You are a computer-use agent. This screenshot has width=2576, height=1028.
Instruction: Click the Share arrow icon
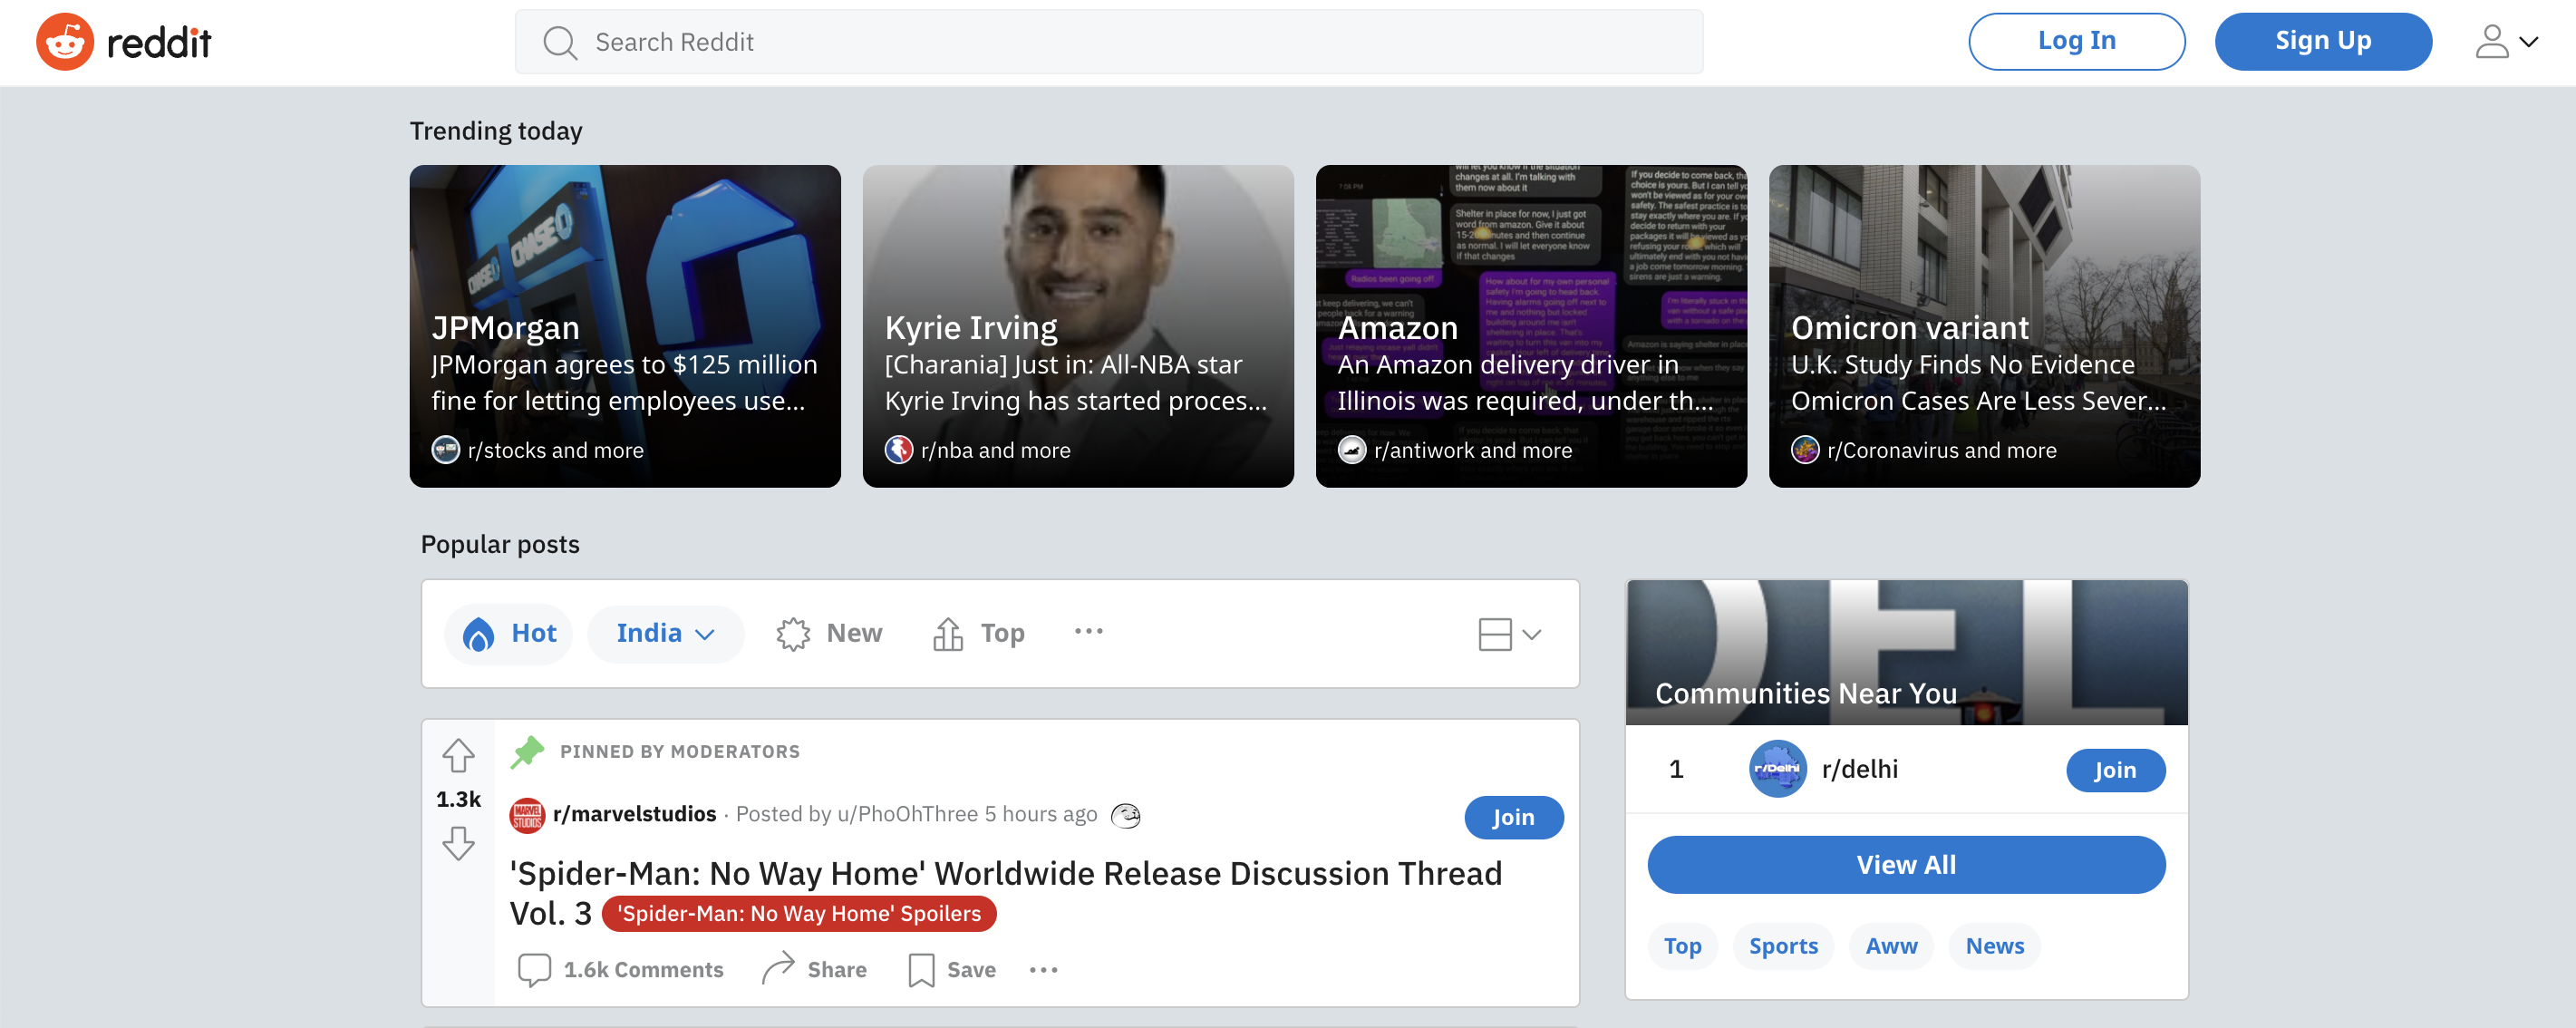[778, 969]
